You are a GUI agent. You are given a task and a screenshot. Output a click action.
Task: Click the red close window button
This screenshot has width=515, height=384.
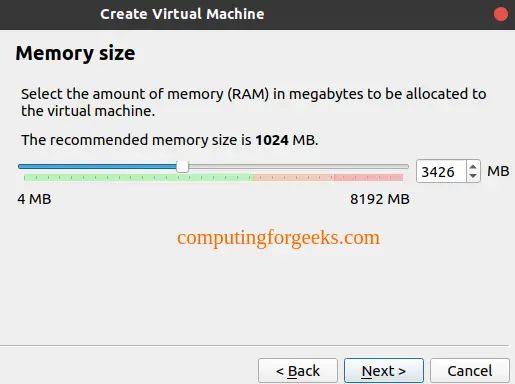click(500, 14)
